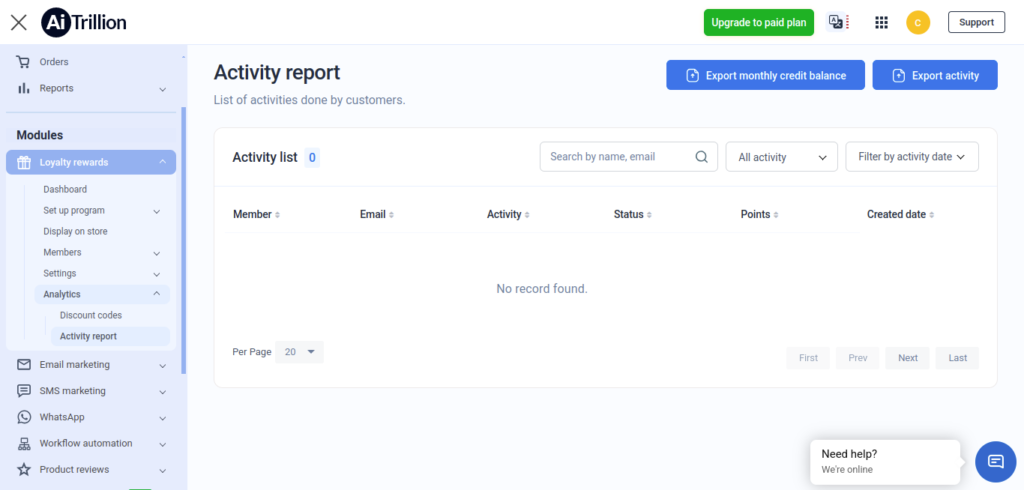The image size is (1024, 490).
Task: Click the Email marketing envelope icon
Action: tap(24, 365)
